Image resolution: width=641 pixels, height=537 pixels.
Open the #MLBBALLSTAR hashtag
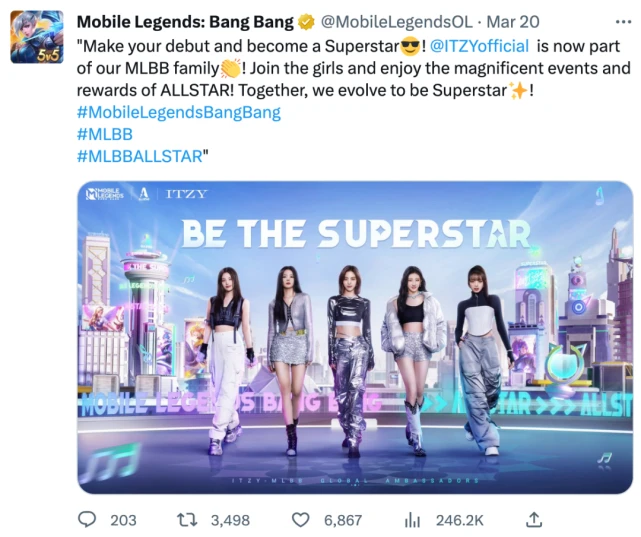tap(139, 156)
